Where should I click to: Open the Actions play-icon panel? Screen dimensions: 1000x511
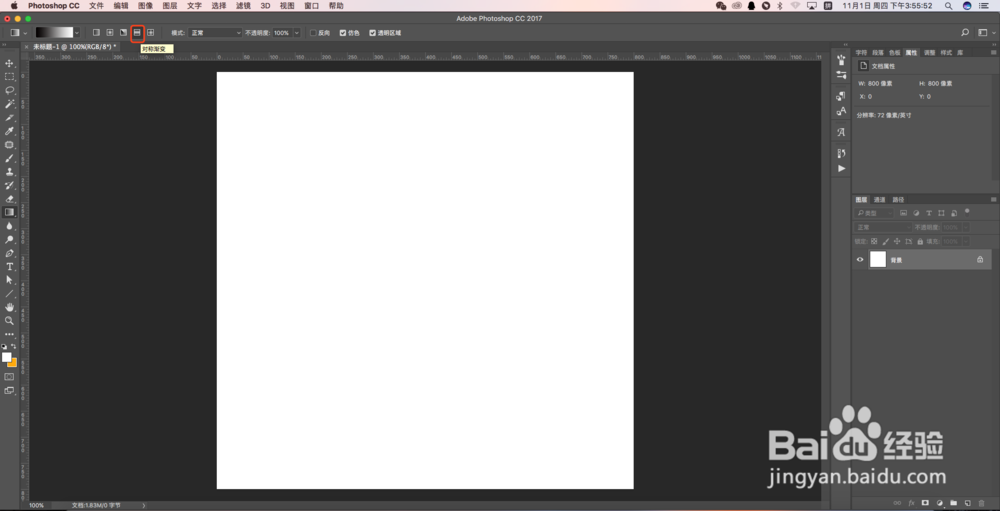841,168
